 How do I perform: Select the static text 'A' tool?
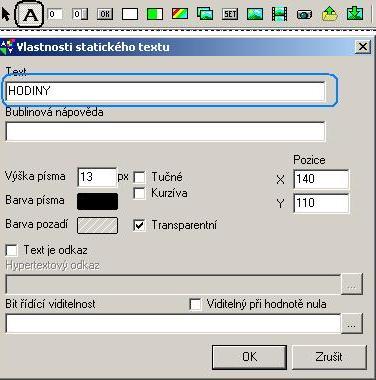click(30, 14)
